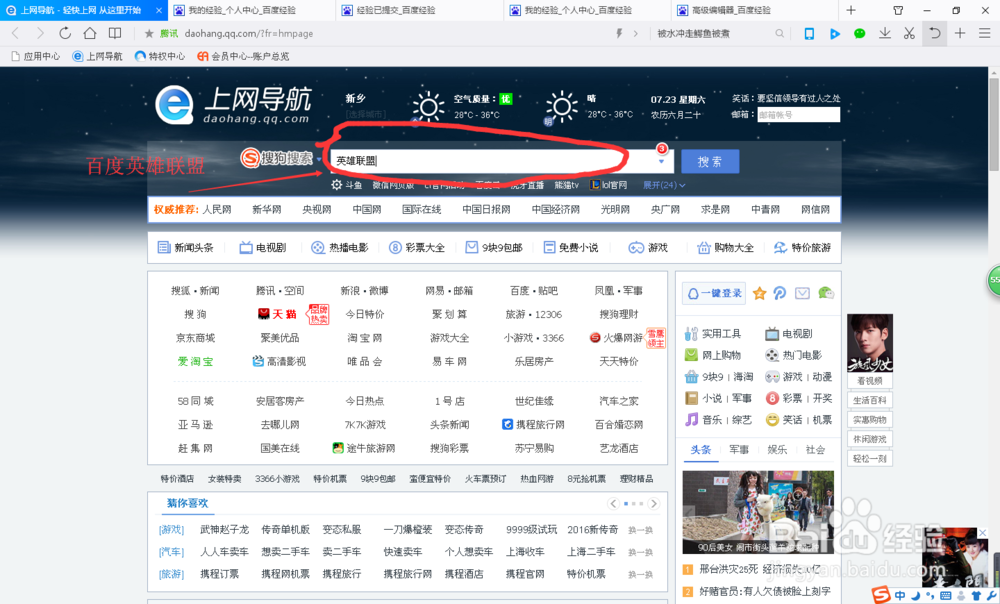Viewport: 1000px width, 604px height.
Task: Click the page vertical scrollbar thumb
Action: tap(994, 124)
